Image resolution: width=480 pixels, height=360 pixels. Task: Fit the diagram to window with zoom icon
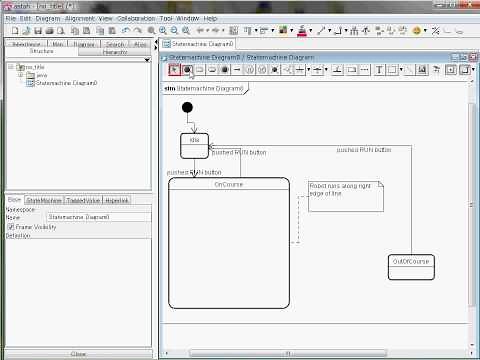coord(186,31)
